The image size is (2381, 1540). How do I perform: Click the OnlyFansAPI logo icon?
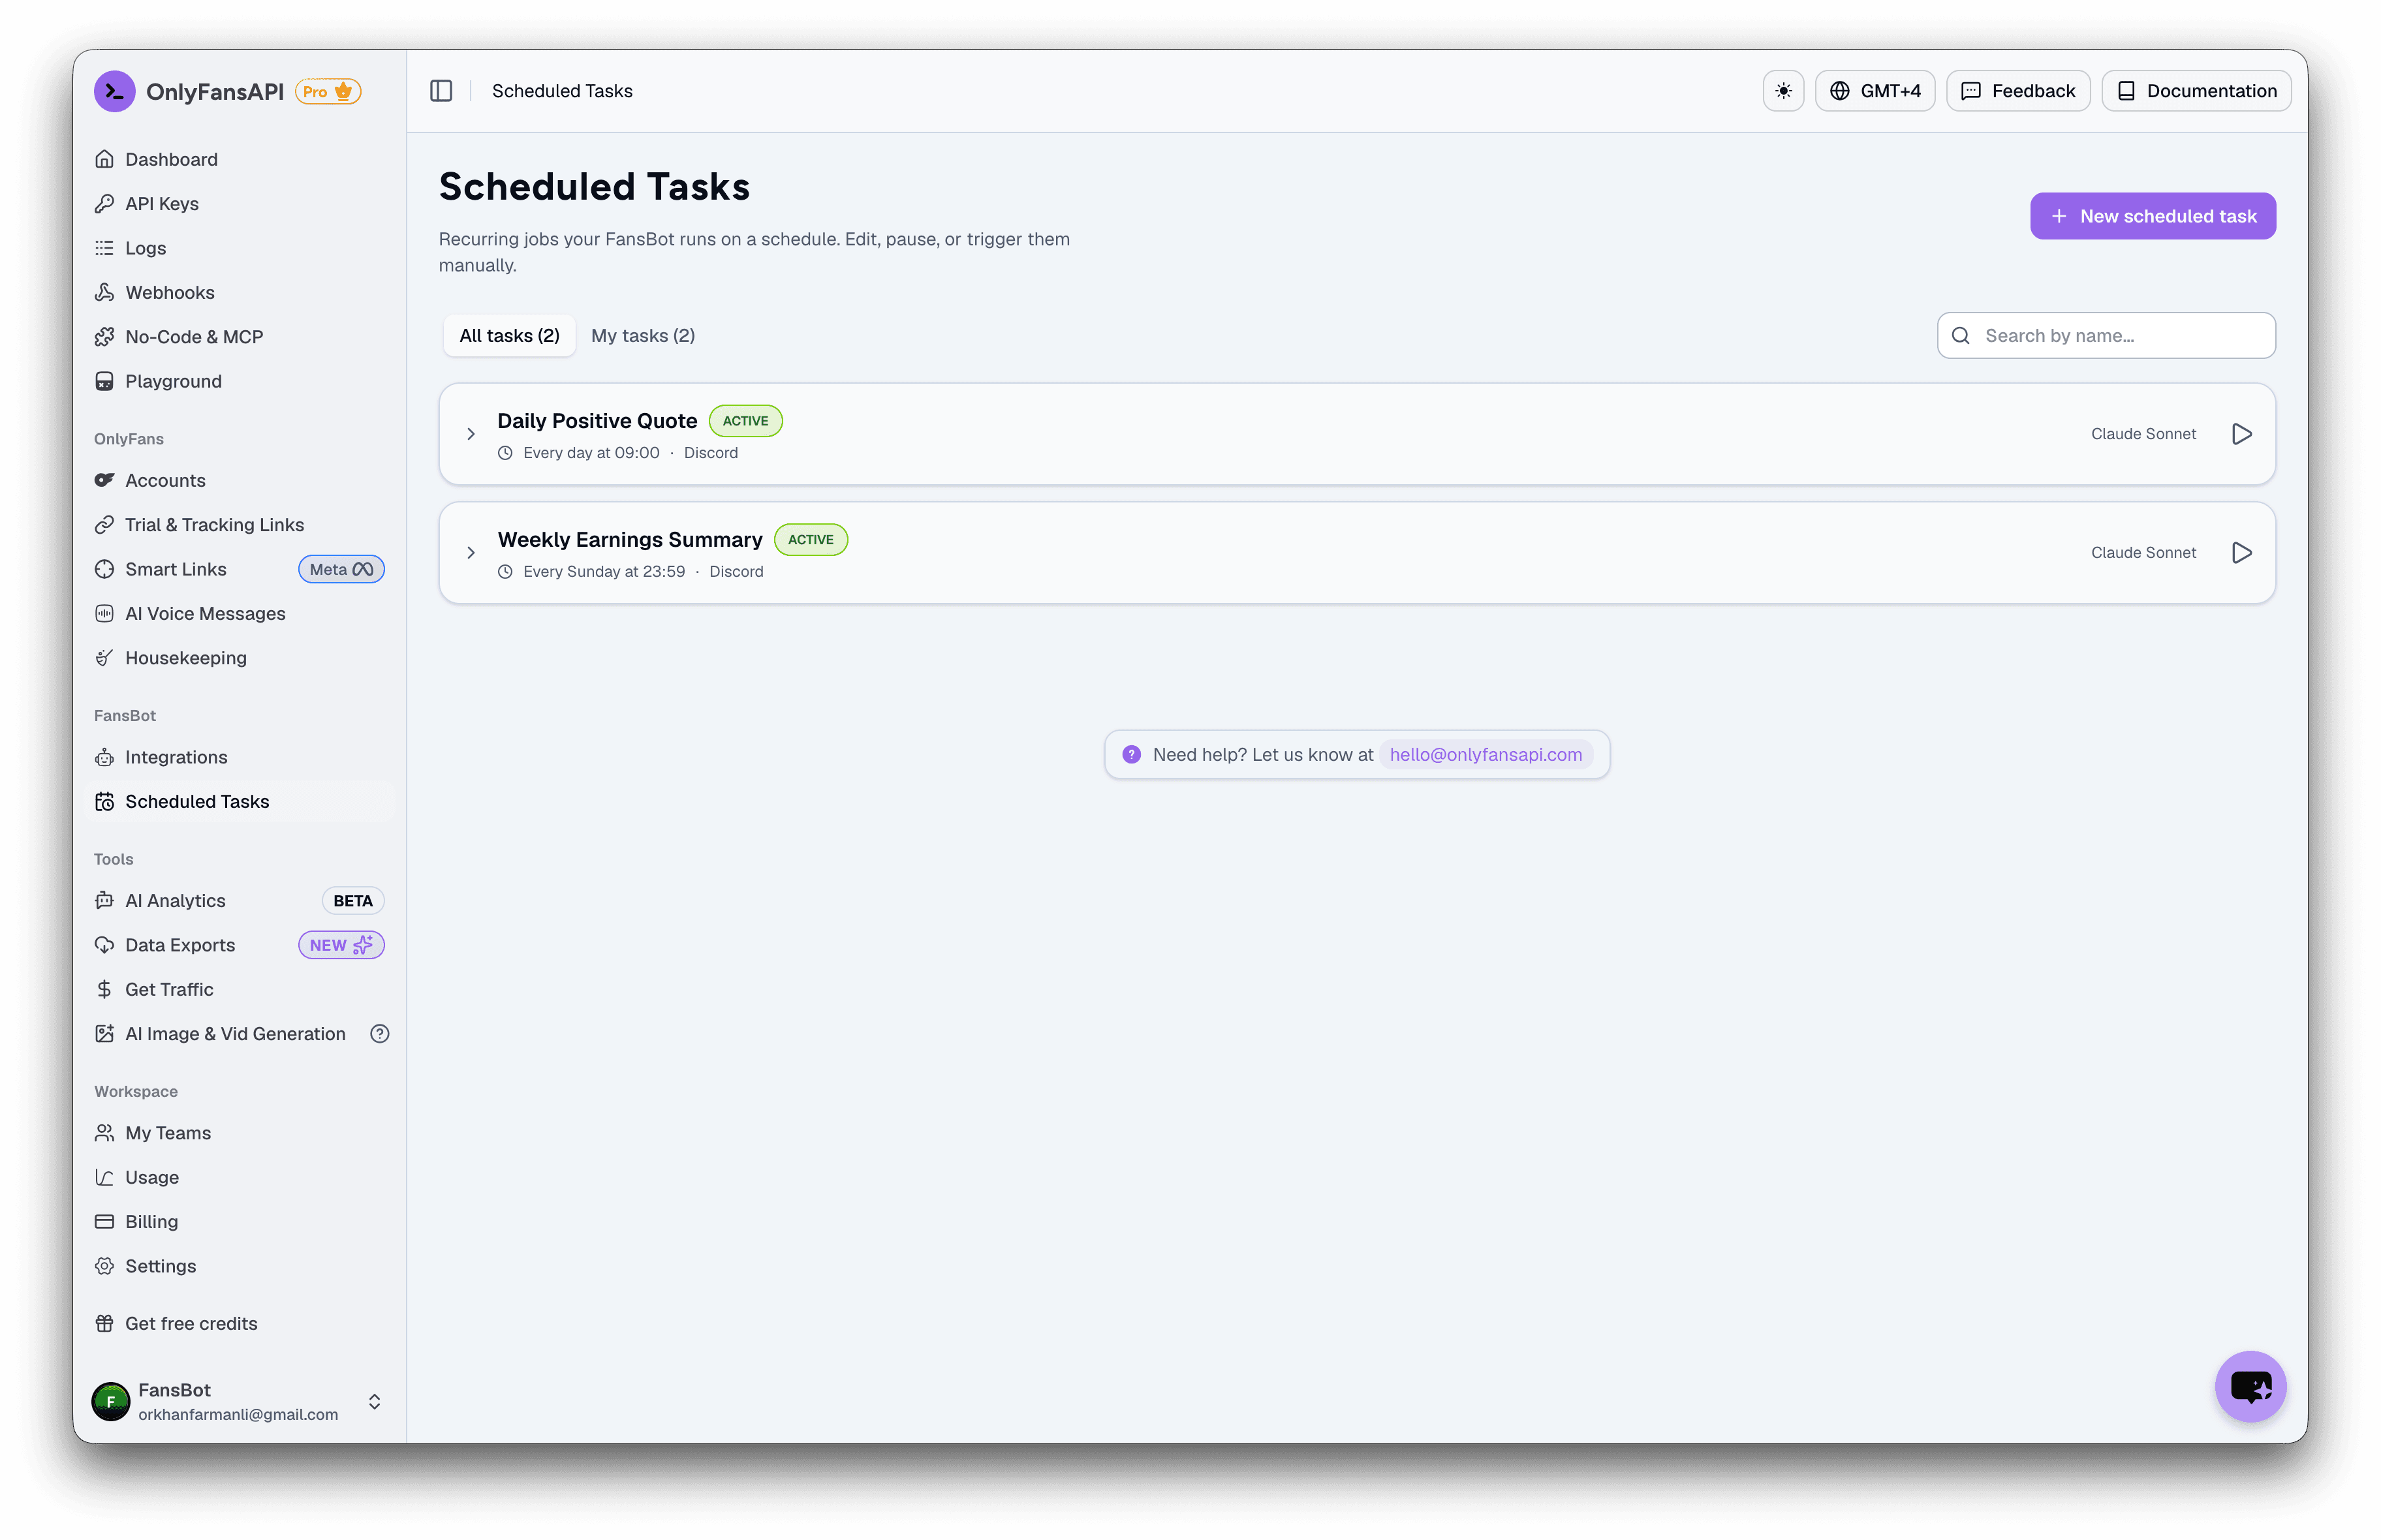pyautogui.click(x=115, y=91)
